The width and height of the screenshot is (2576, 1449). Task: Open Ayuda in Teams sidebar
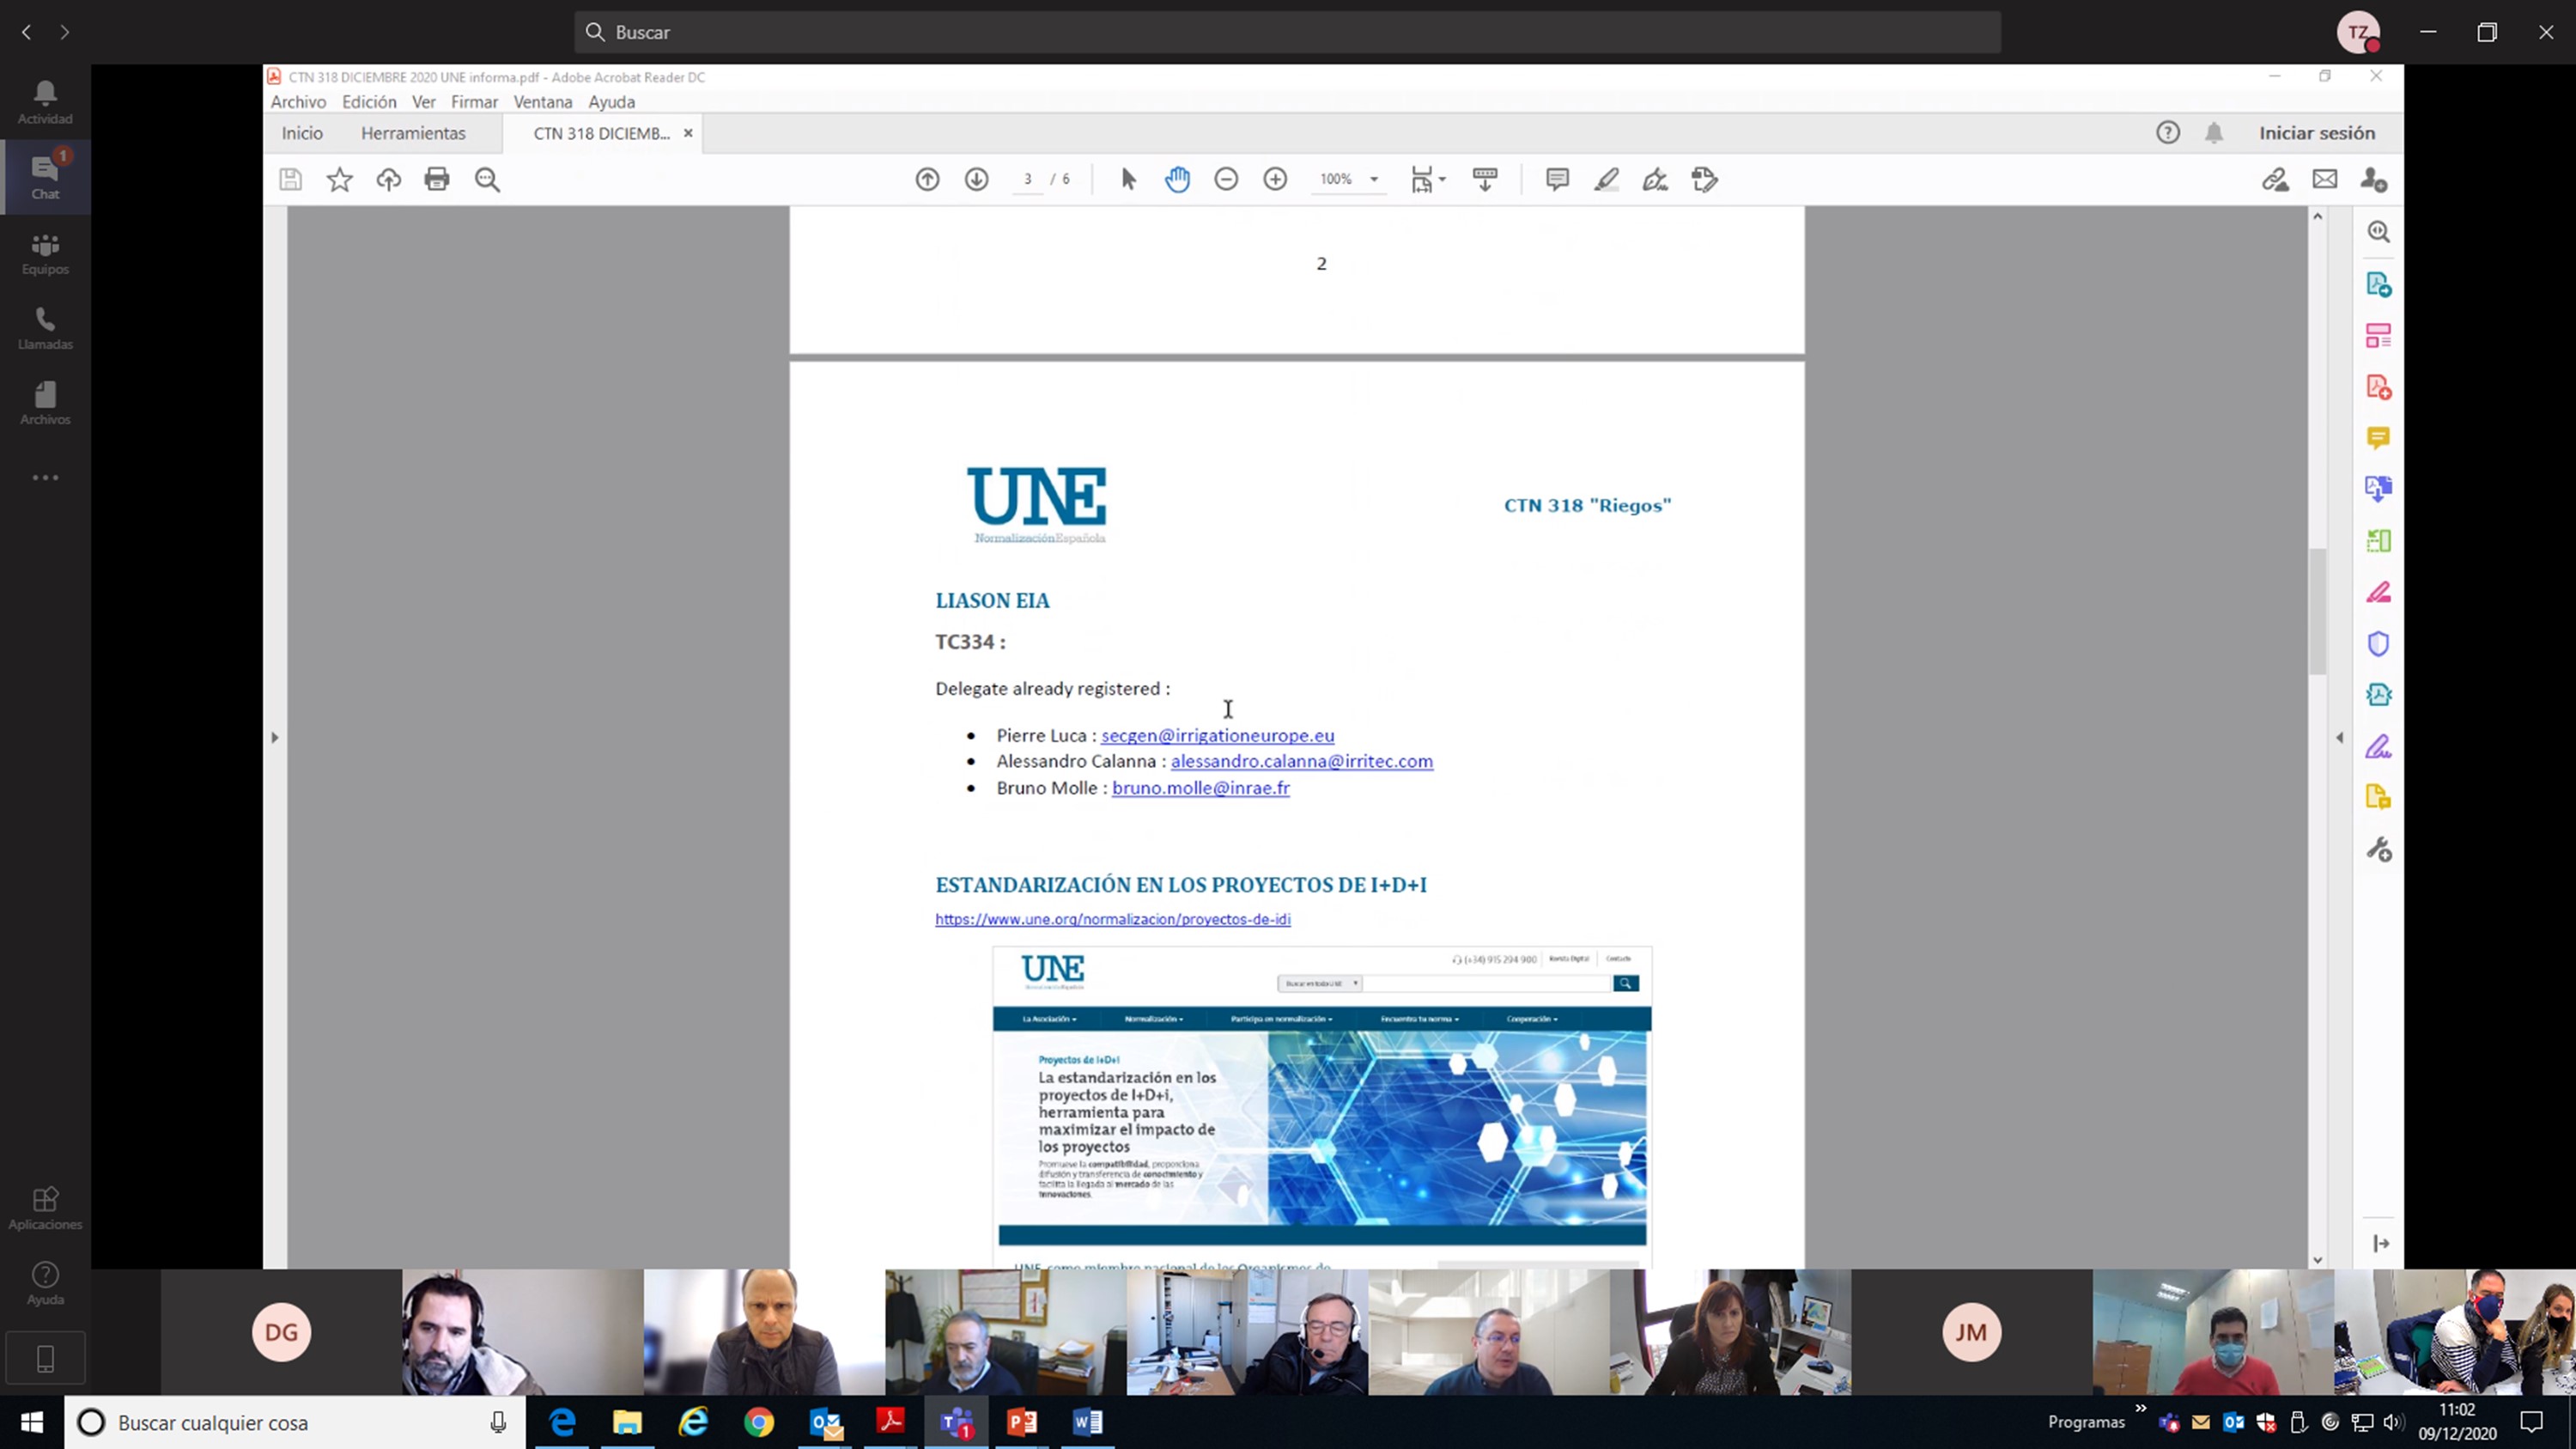tap(45, 1283)
